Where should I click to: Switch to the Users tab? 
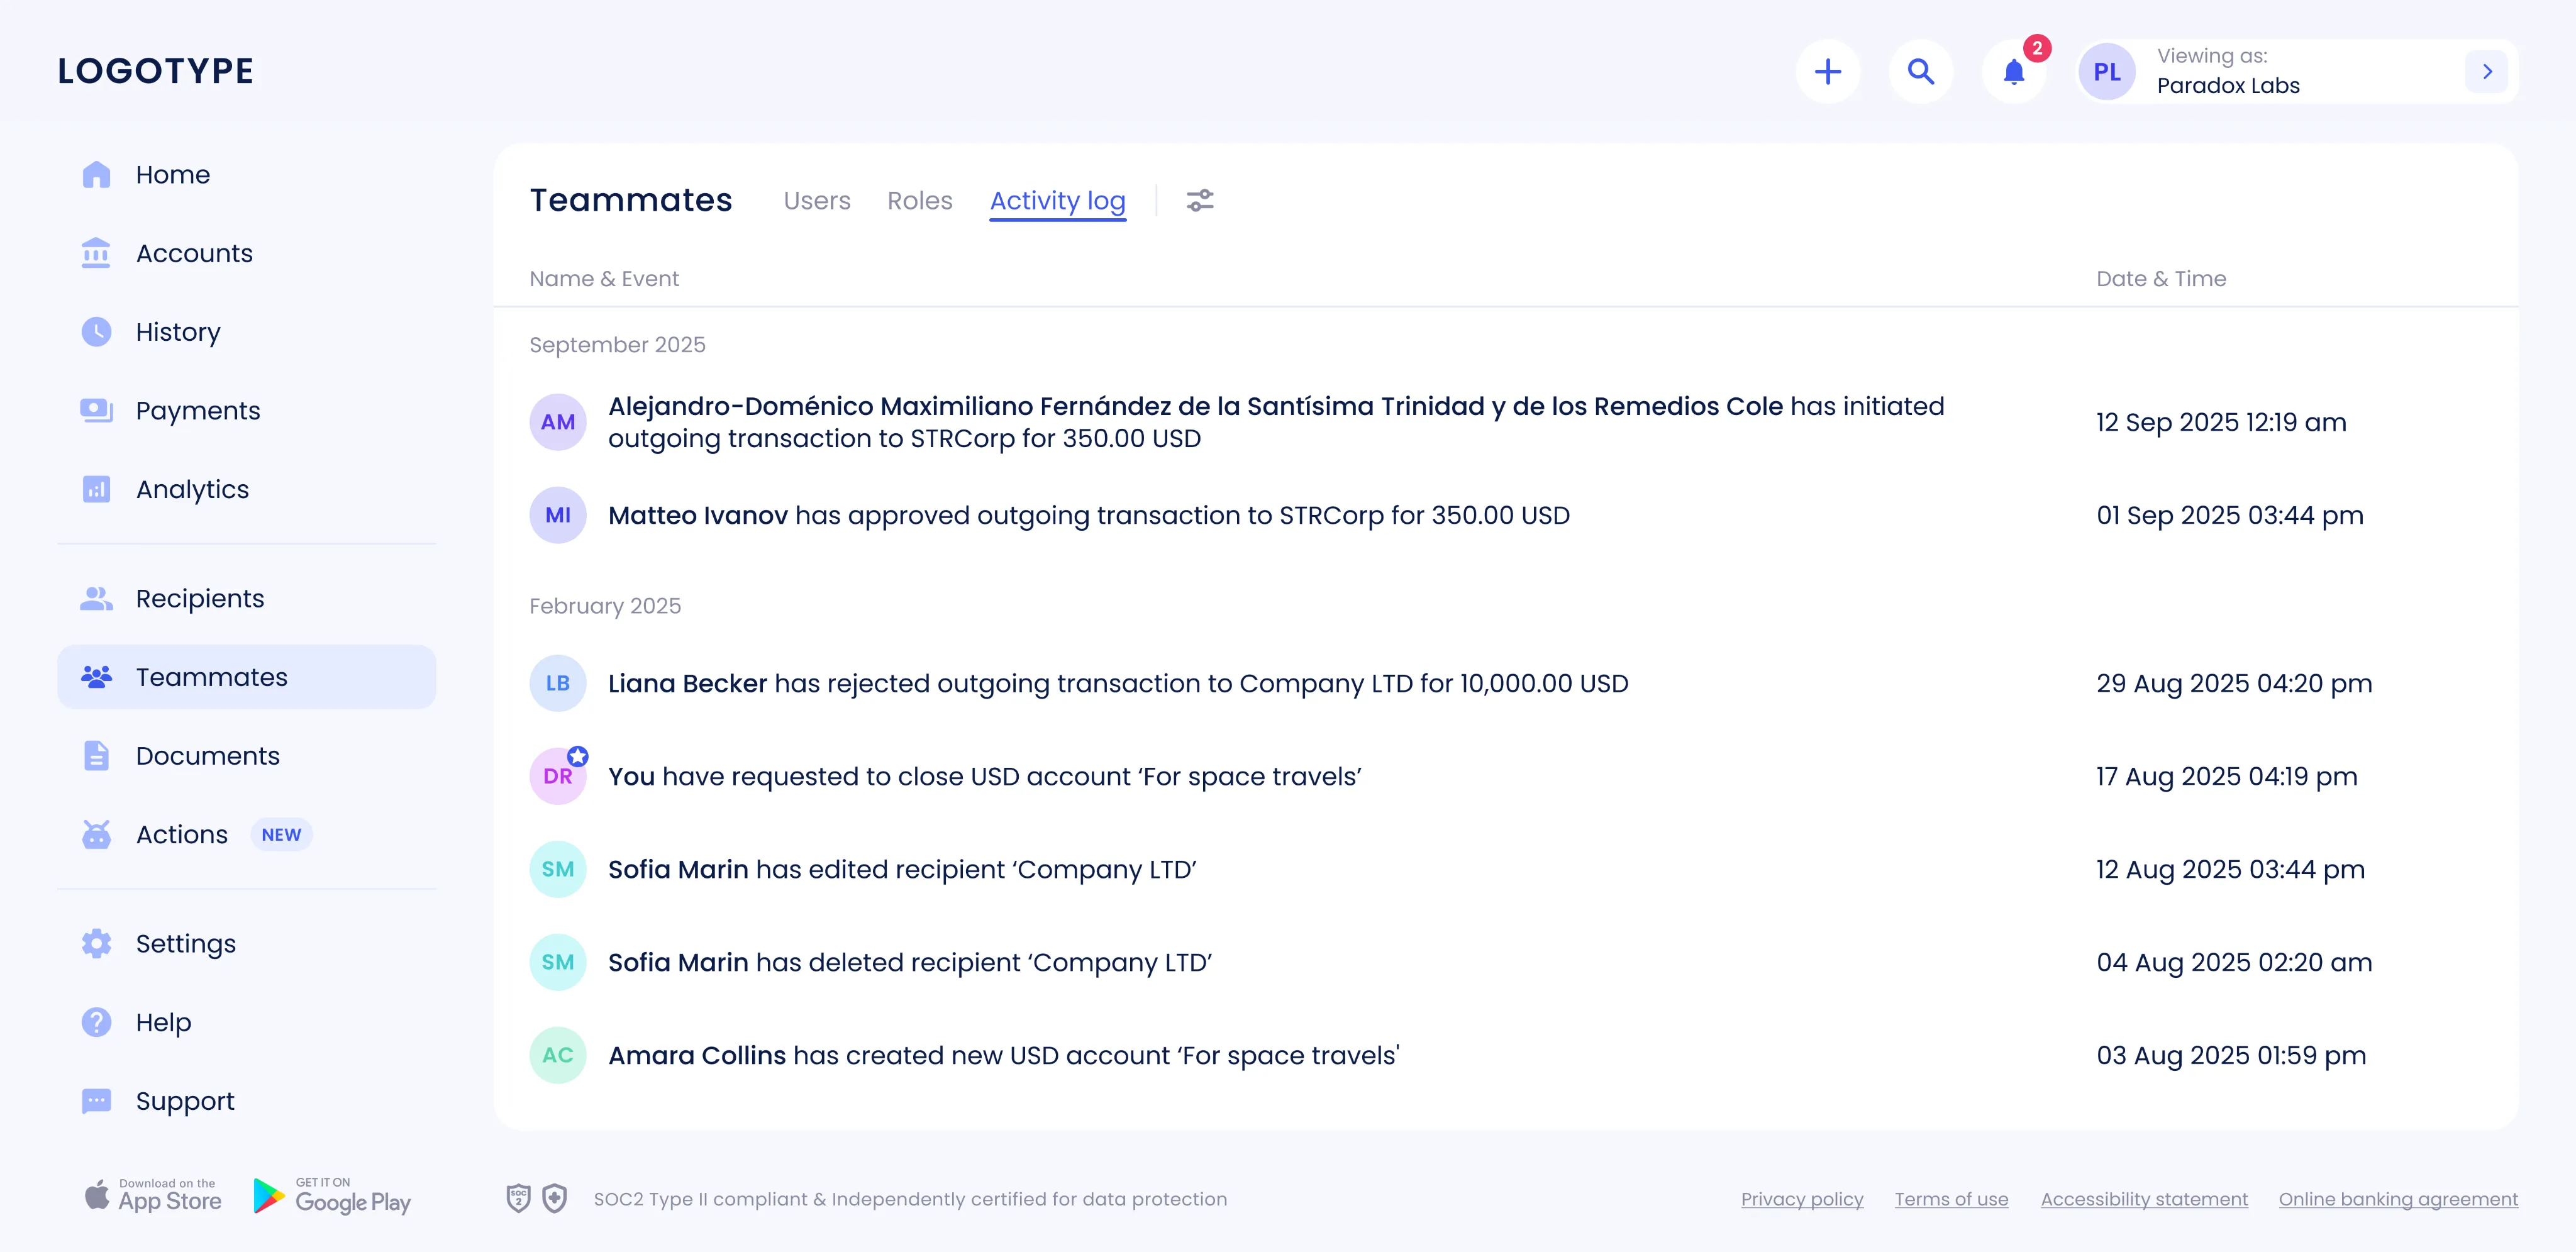point(817,200)
